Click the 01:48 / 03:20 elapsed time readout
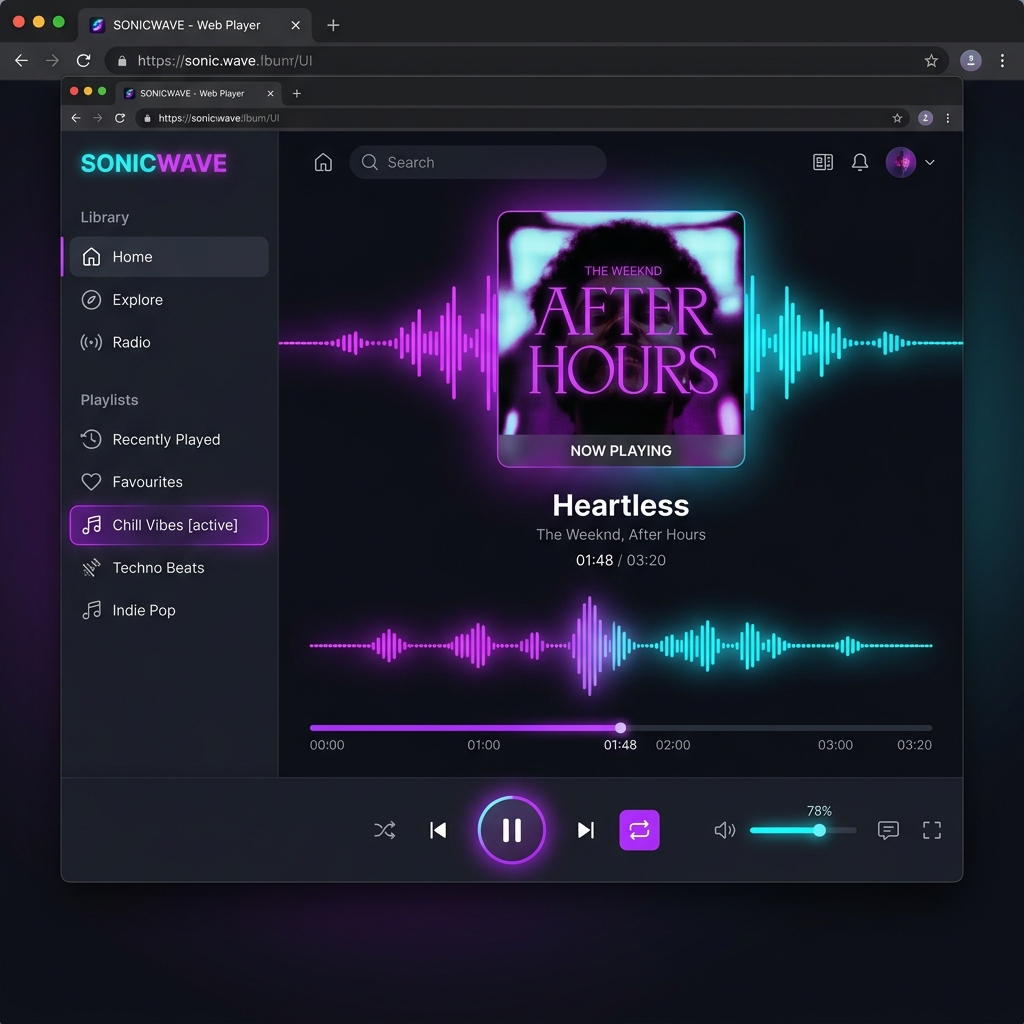 coord(620,560)
